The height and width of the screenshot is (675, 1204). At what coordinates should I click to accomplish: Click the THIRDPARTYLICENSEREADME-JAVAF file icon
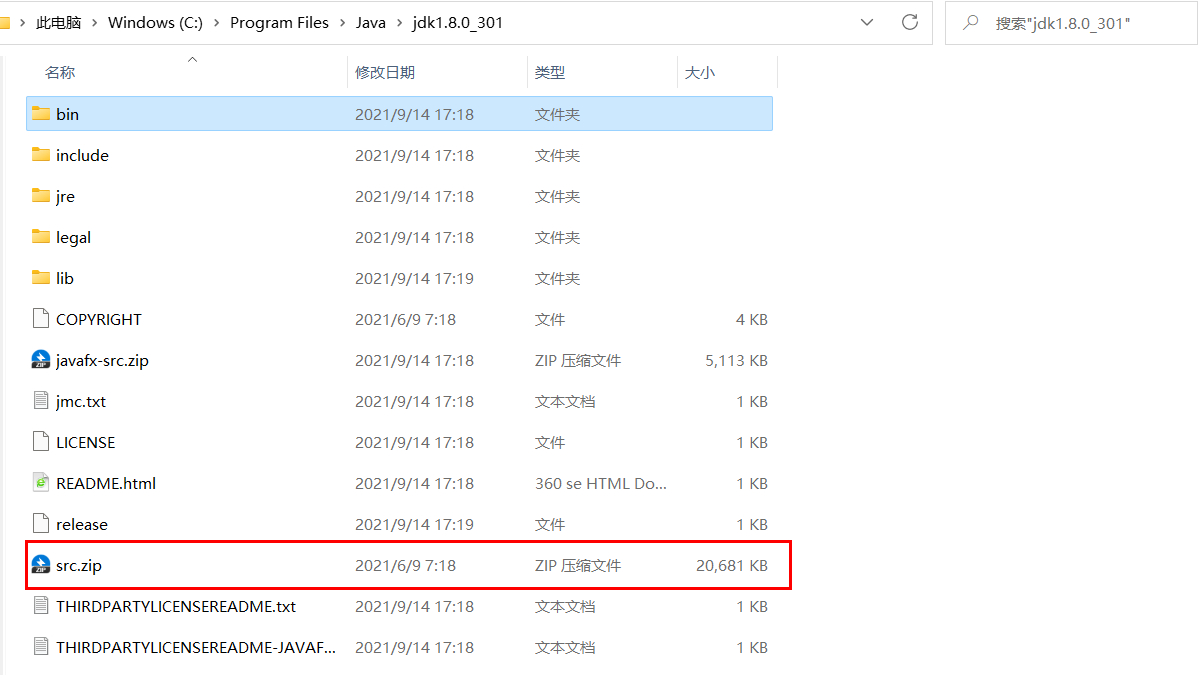[40, 647]
